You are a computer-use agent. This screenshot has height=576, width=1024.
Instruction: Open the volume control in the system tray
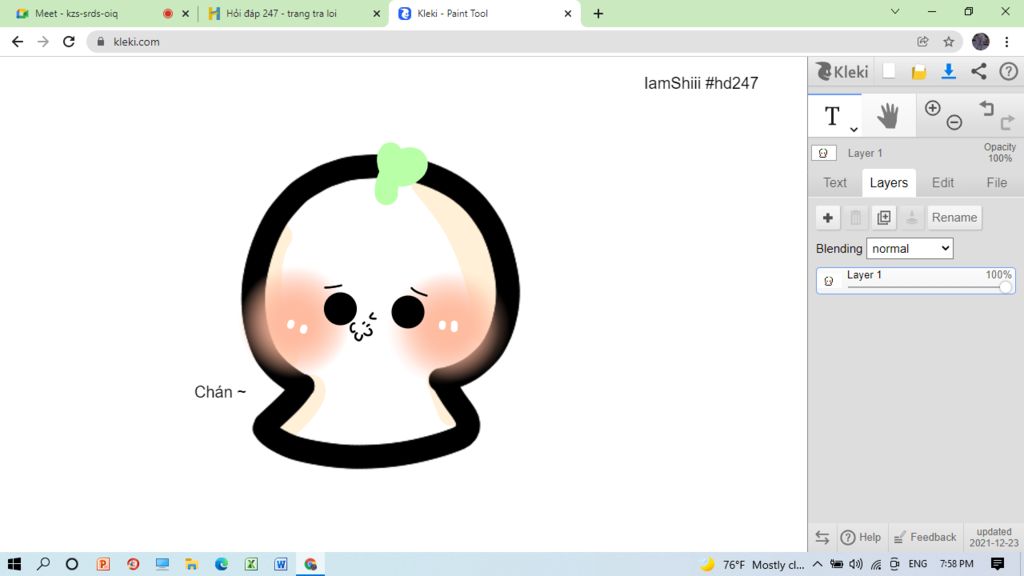click(856, 564)
